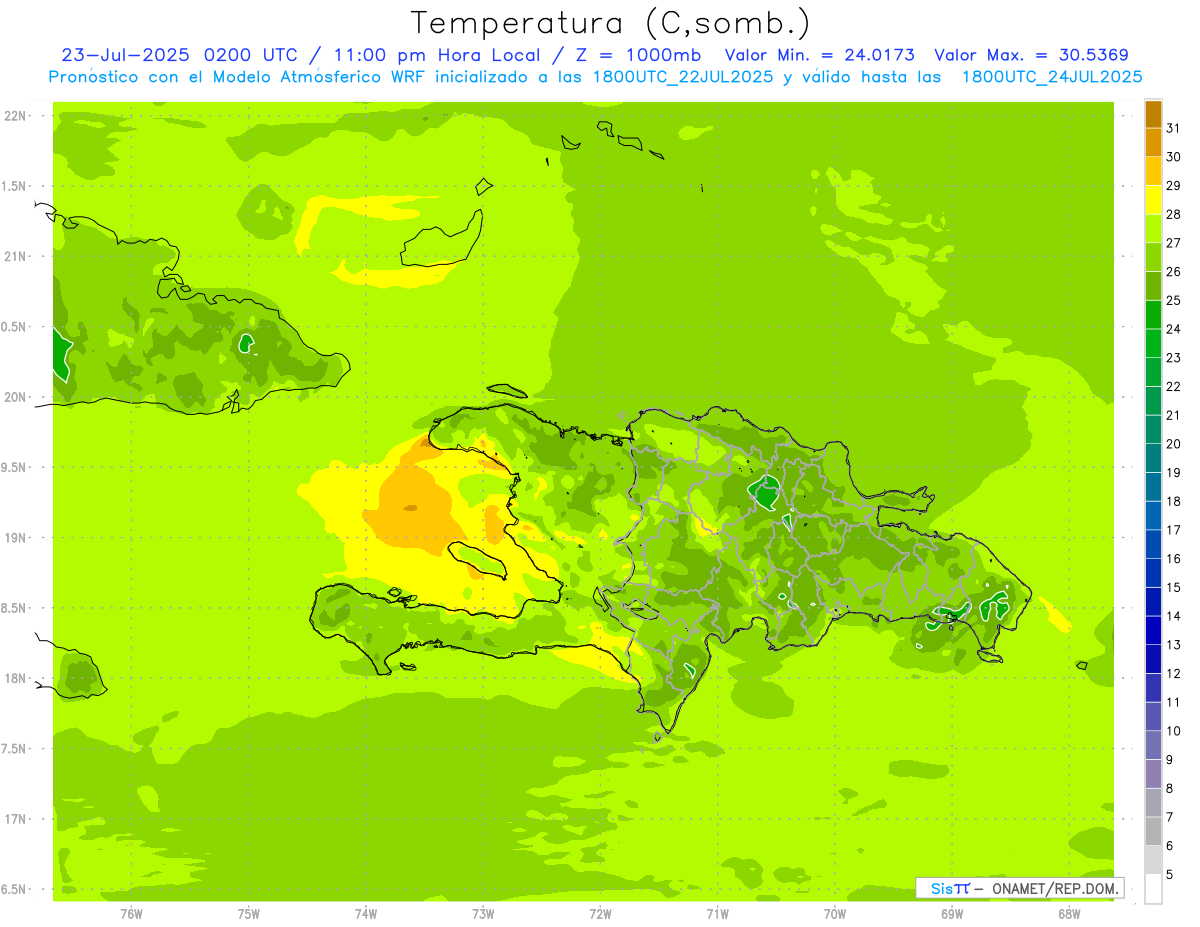Screen dimensions: 1200x927
Task: Select the legend value label '10'
Action: point(1174,731)
